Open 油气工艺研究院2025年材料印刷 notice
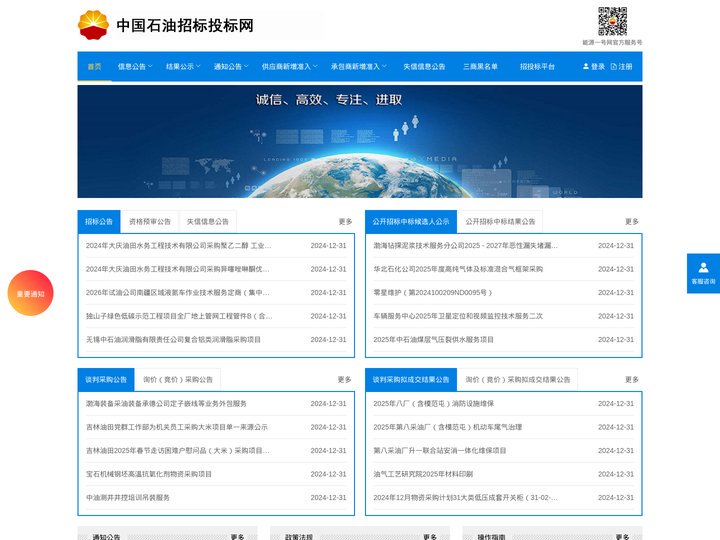The width and height of the screenshot is (720, 540). 423,474
